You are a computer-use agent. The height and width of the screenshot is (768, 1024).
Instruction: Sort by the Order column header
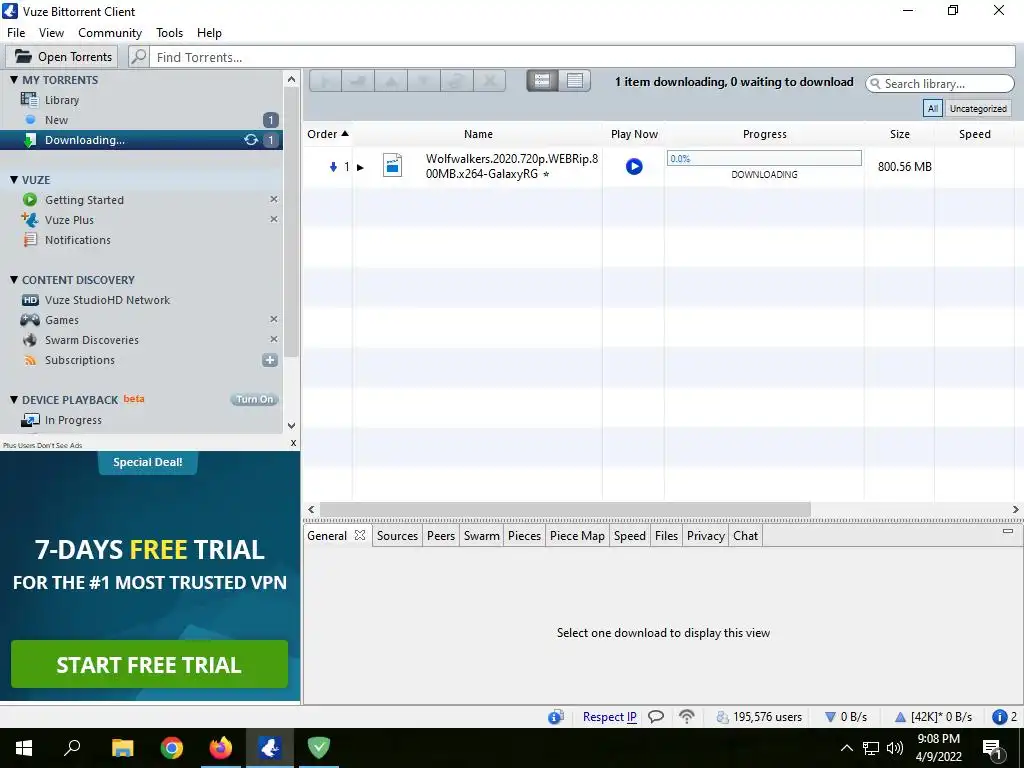[328, 134]
